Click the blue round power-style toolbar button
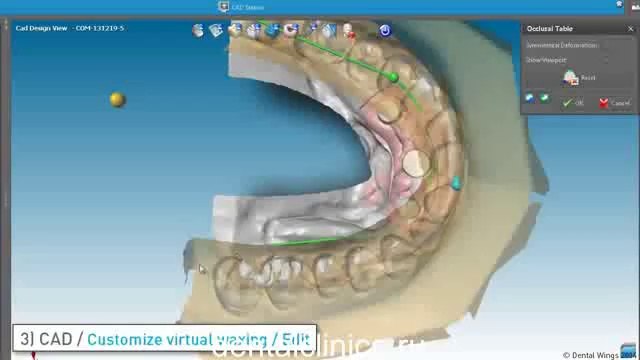Viewport: 640px width, 360px height. tap(385, 30)
